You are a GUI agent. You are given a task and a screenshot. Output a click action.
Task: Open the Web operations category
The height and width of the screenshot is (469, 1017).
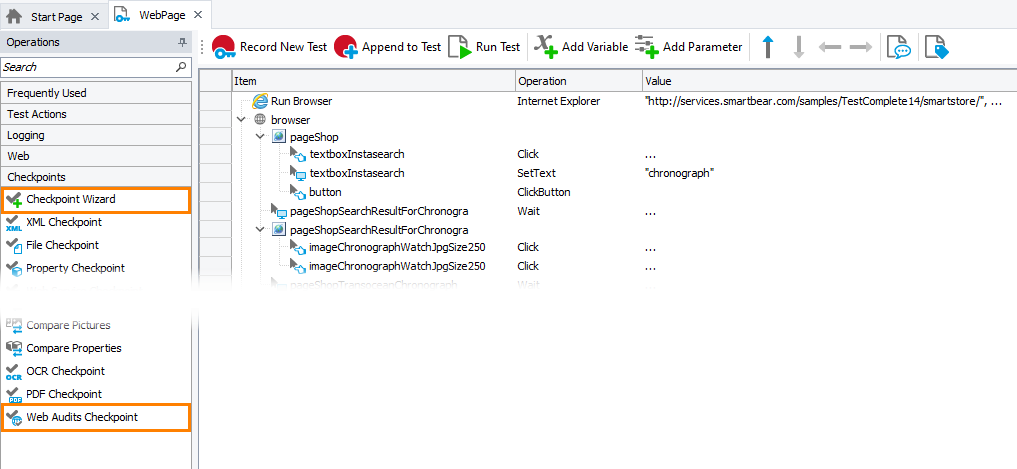tap(96, 156)
